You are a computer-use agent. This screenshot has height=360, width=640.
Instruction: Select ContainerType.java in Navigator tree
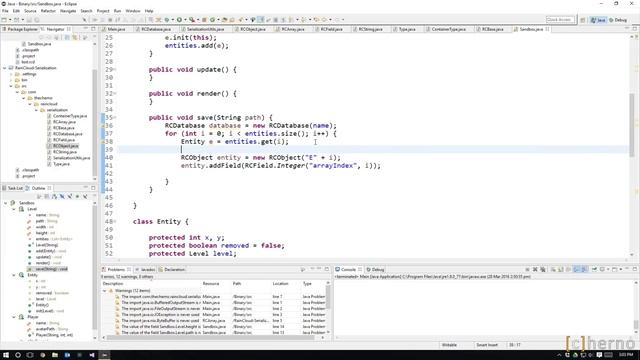point(69,116)
